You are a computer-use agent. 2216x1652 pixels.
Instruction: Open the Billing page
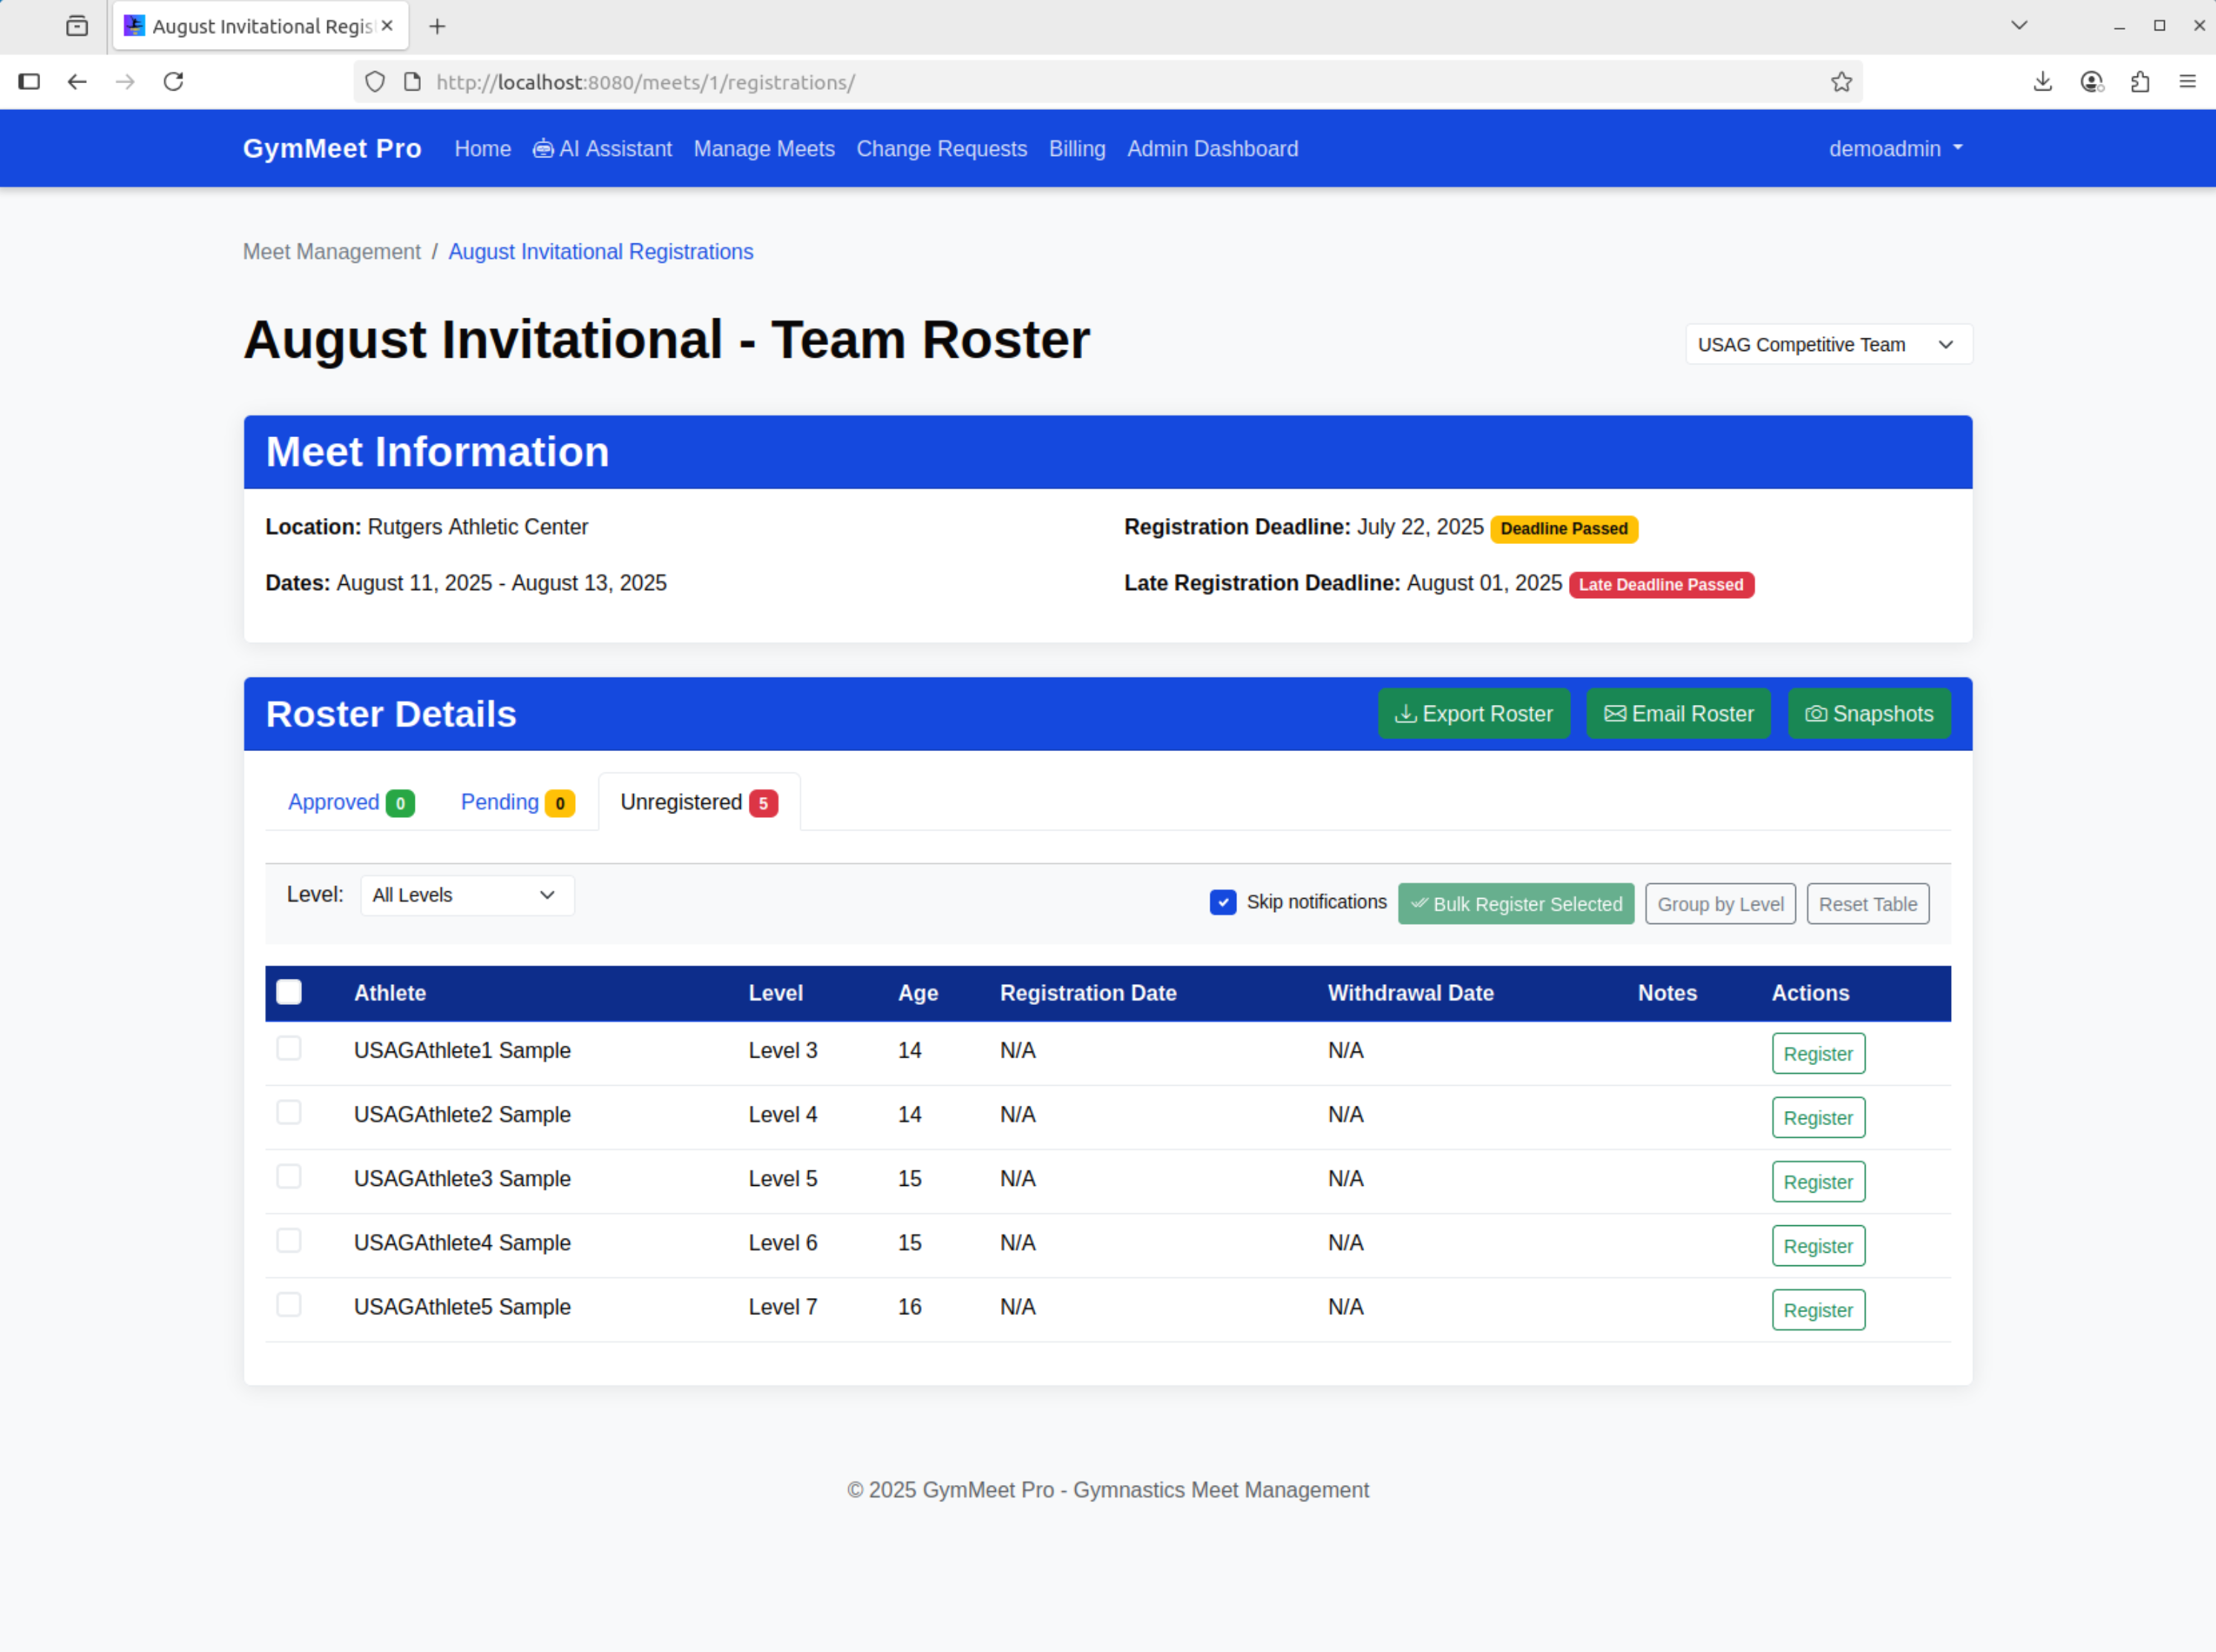coord(1077,149)
